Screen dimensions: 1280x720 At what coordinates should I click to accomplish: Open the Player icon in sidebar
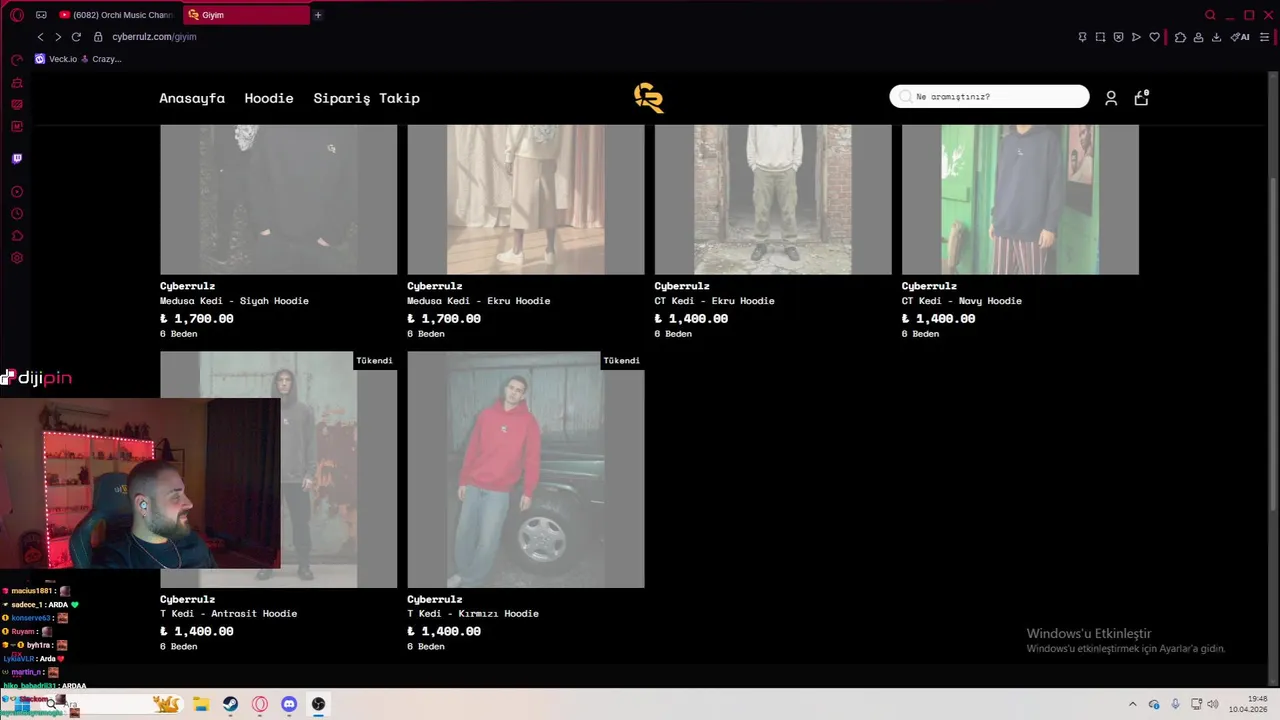coord(17,191)
